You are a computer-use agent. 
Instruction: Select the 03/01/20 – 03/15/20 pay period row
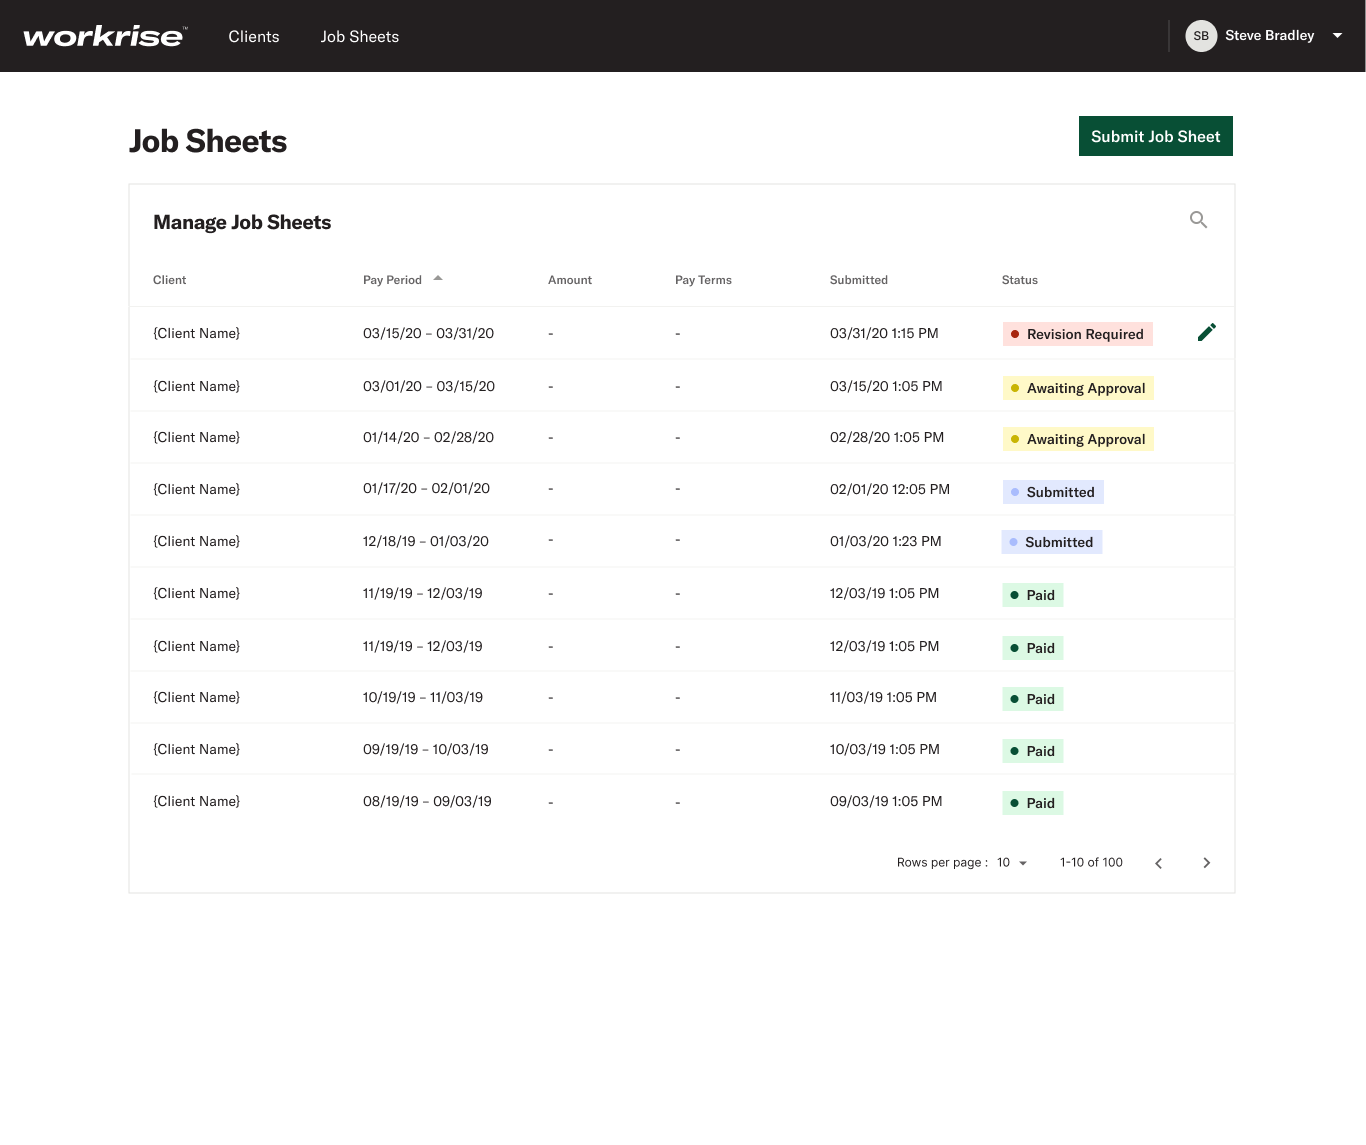(682, 386)
